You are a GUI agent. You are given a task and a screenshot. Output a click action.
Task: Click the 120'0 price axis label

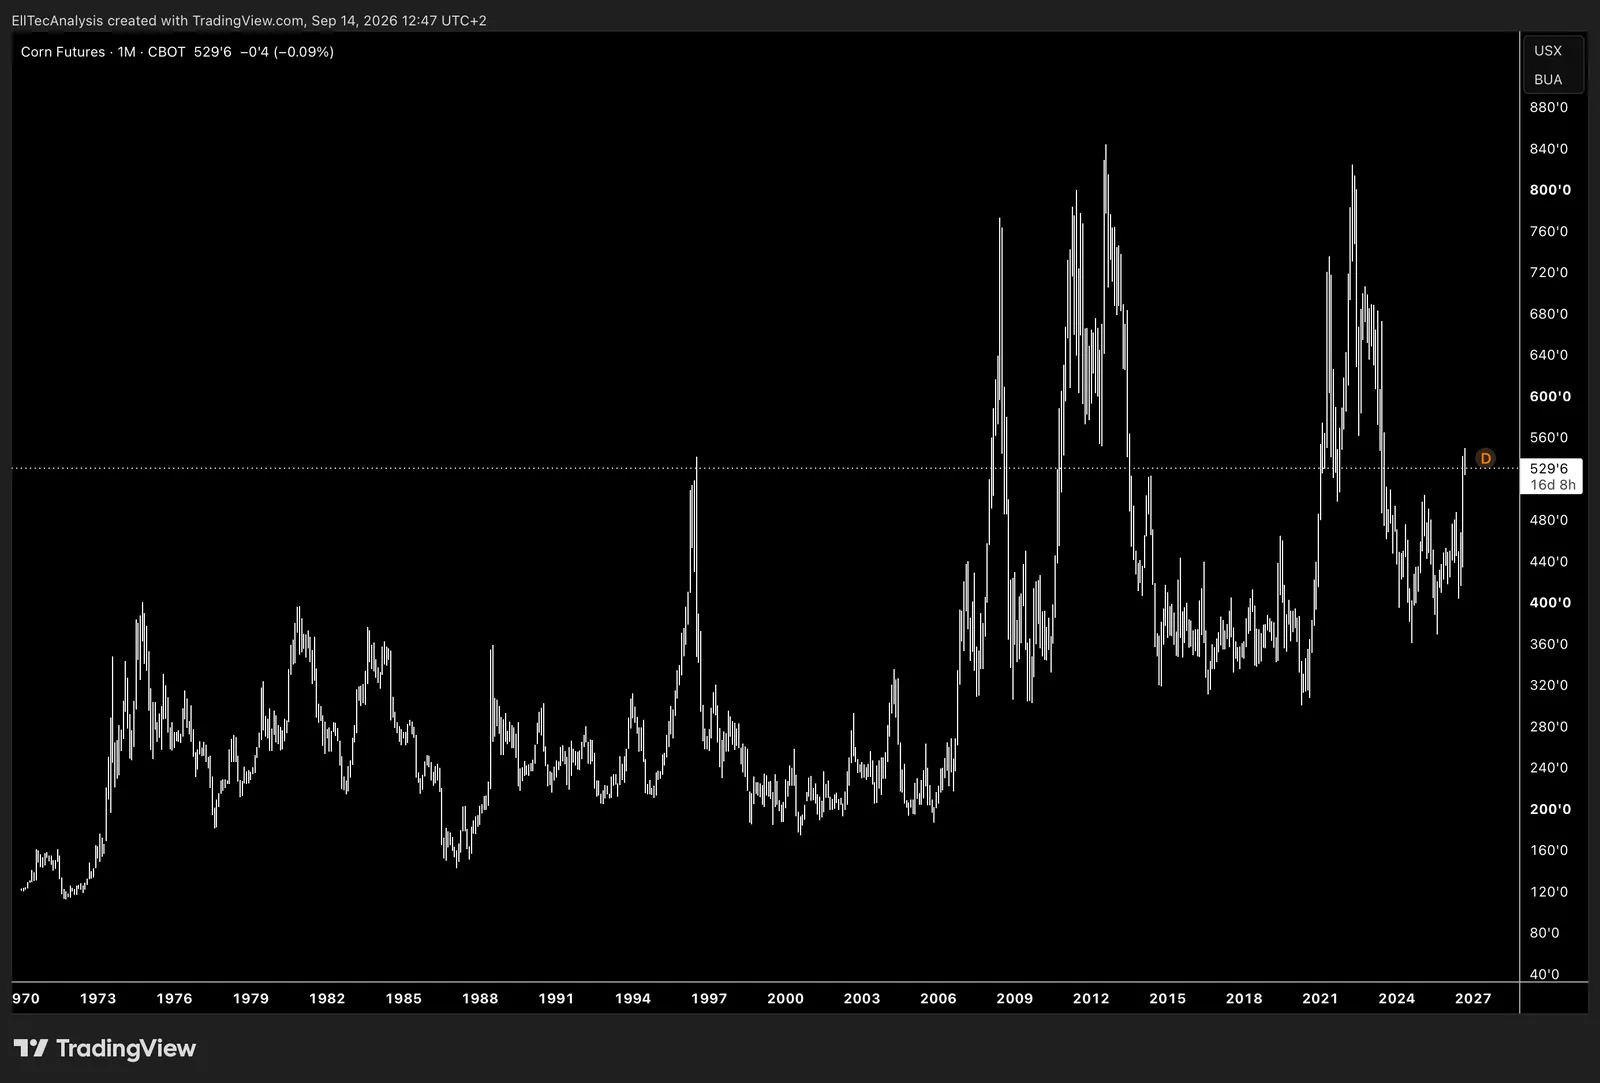(x=1549, y=891)
